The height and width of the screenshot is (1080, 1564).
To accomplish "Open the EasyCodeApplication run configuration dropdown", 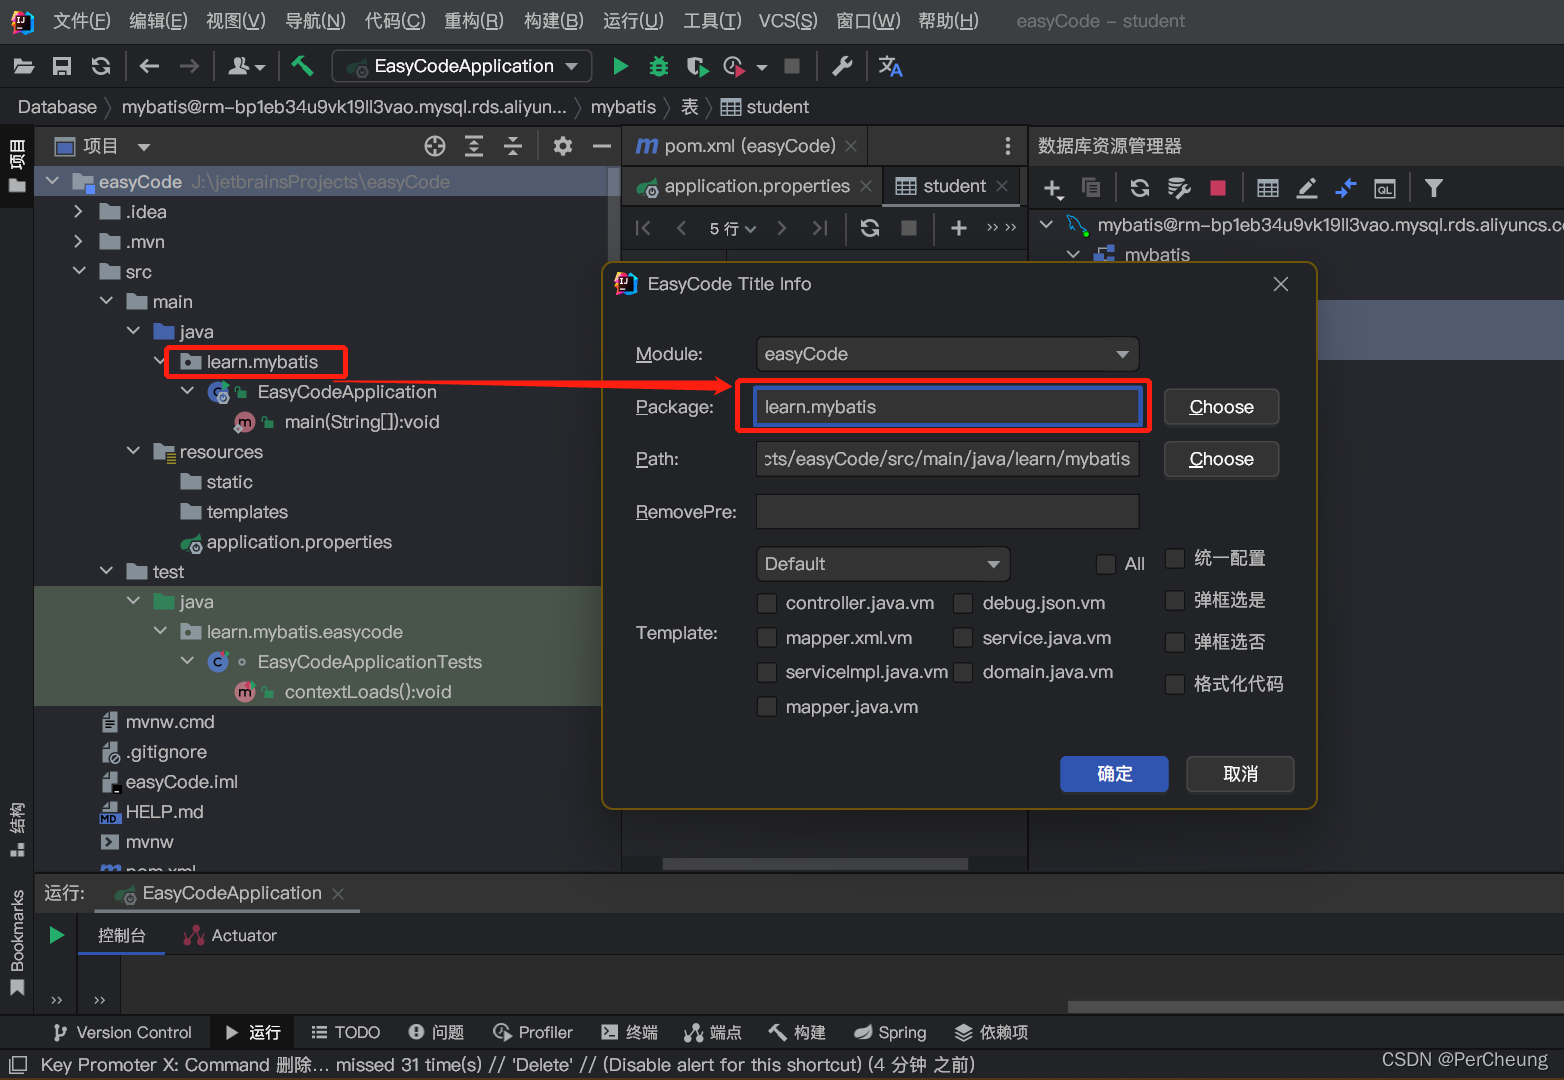I will [462, 66].
